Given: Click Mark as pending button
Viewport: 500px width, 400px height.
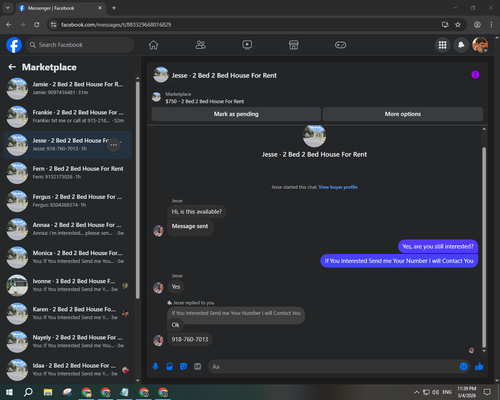Looking at the screenshot, I should coord(236,114).
